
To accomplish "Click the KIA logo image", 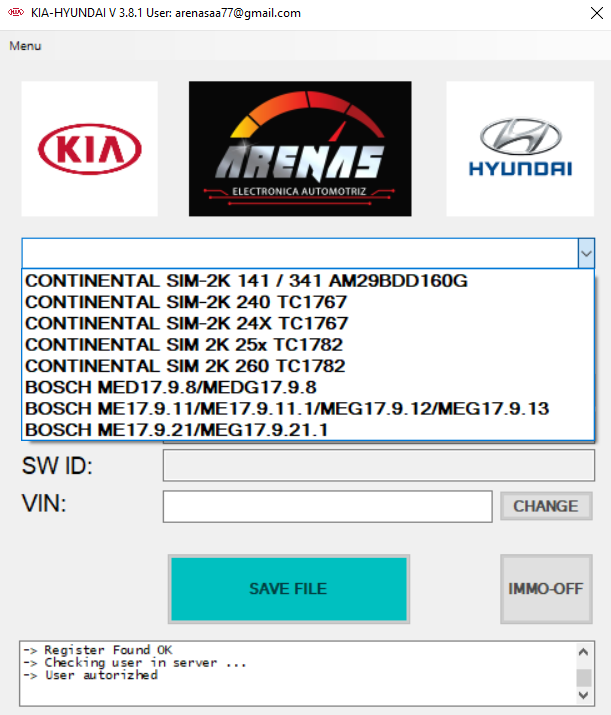I will tap(89, 149).
